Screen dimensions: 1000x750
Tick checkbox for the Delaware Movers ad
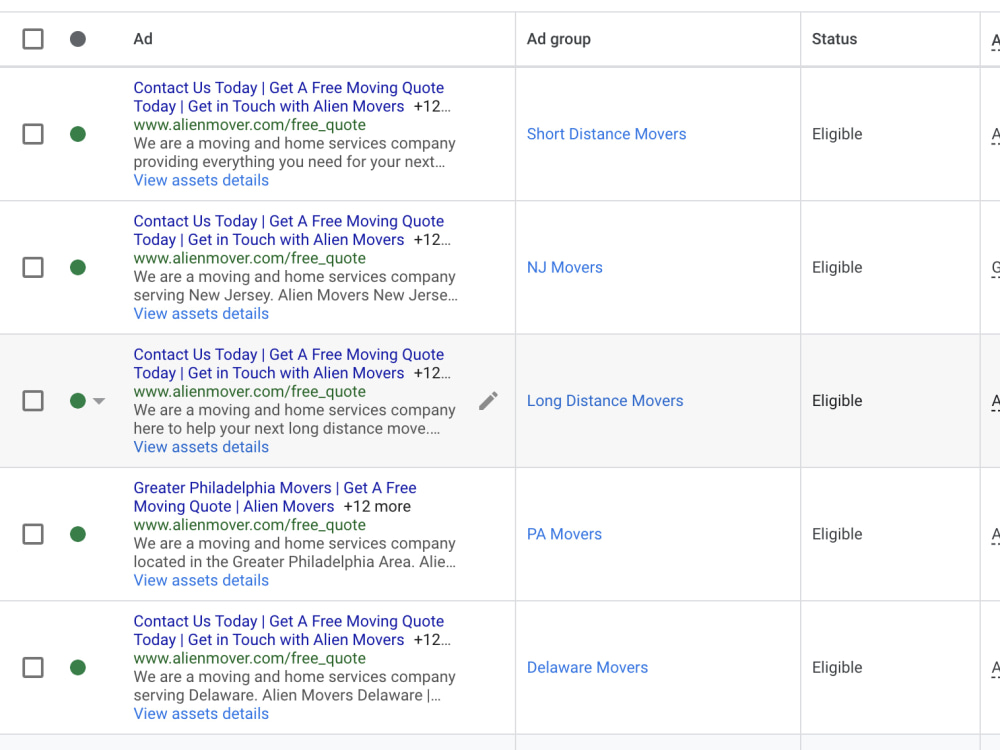coord(33,668)
